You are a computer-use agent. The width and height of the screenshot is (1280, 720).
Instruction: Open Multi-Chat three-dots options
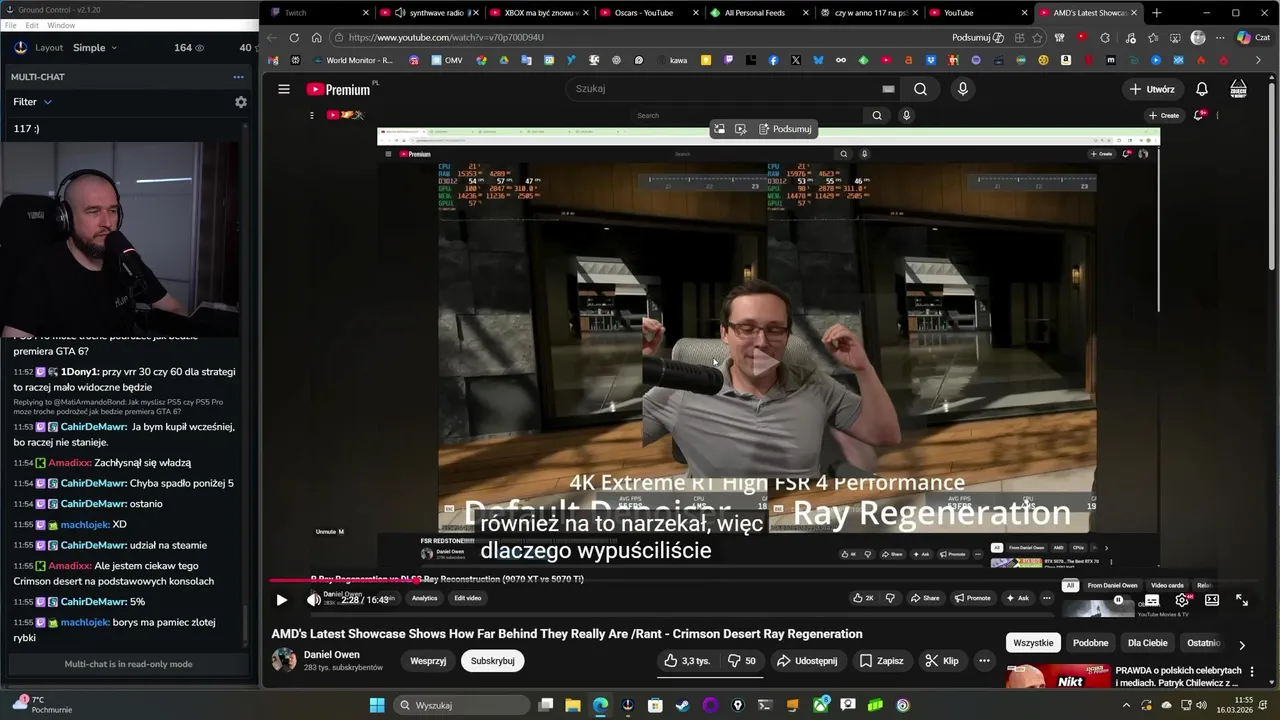point(238,77)
